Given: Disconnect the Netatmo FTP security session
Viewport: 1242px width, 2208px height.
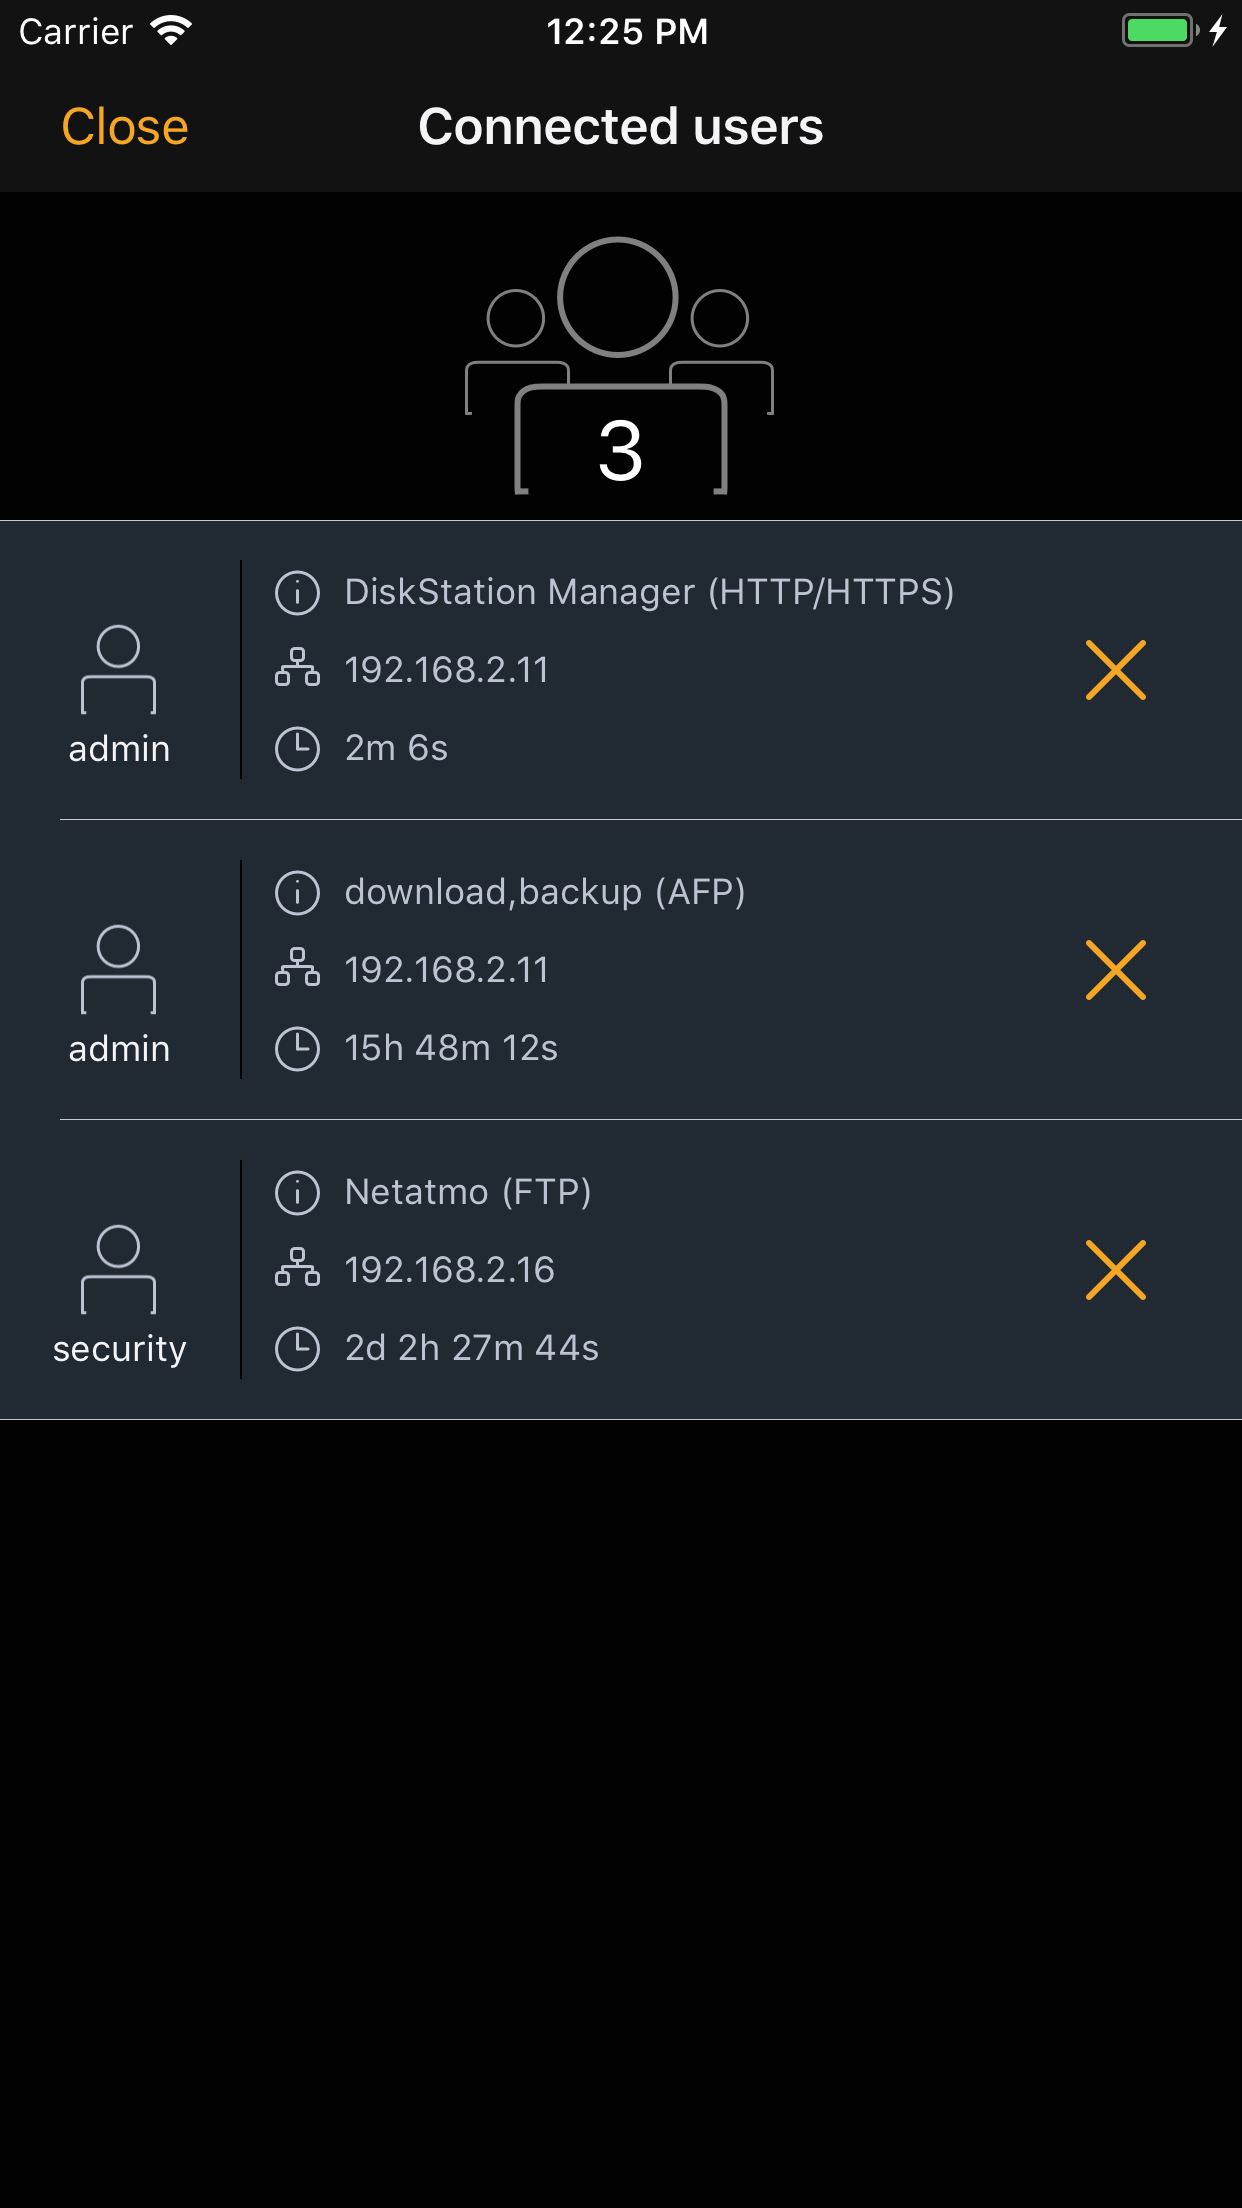Looking at the screenshot, I should tap(1116, 1270).
